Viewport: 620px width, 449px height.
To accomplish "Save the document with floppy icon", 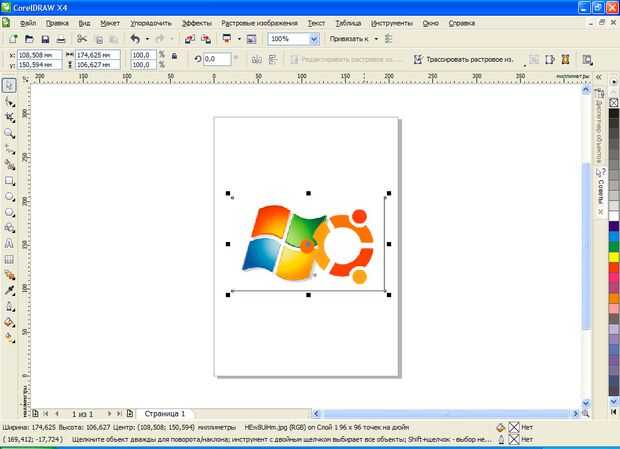I will (45, 39).
